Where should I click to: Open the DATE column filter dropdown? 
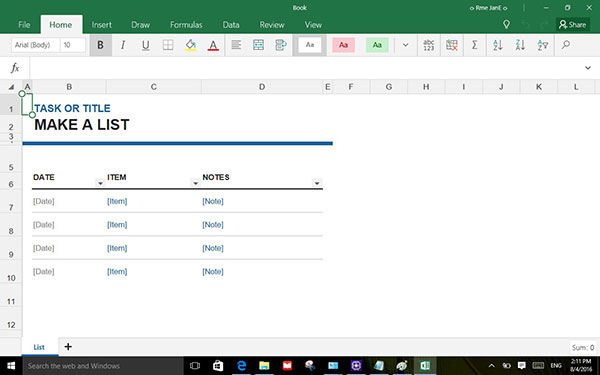coord(100,183)
